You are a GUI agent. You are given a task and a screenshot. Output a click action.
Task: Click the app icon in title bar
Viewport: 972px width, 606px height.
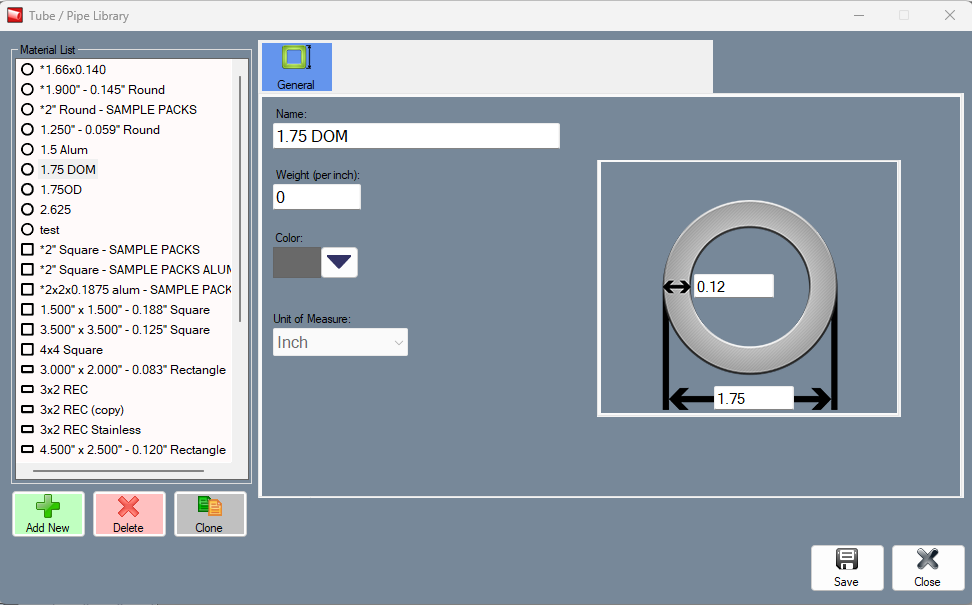pos(15,15)
